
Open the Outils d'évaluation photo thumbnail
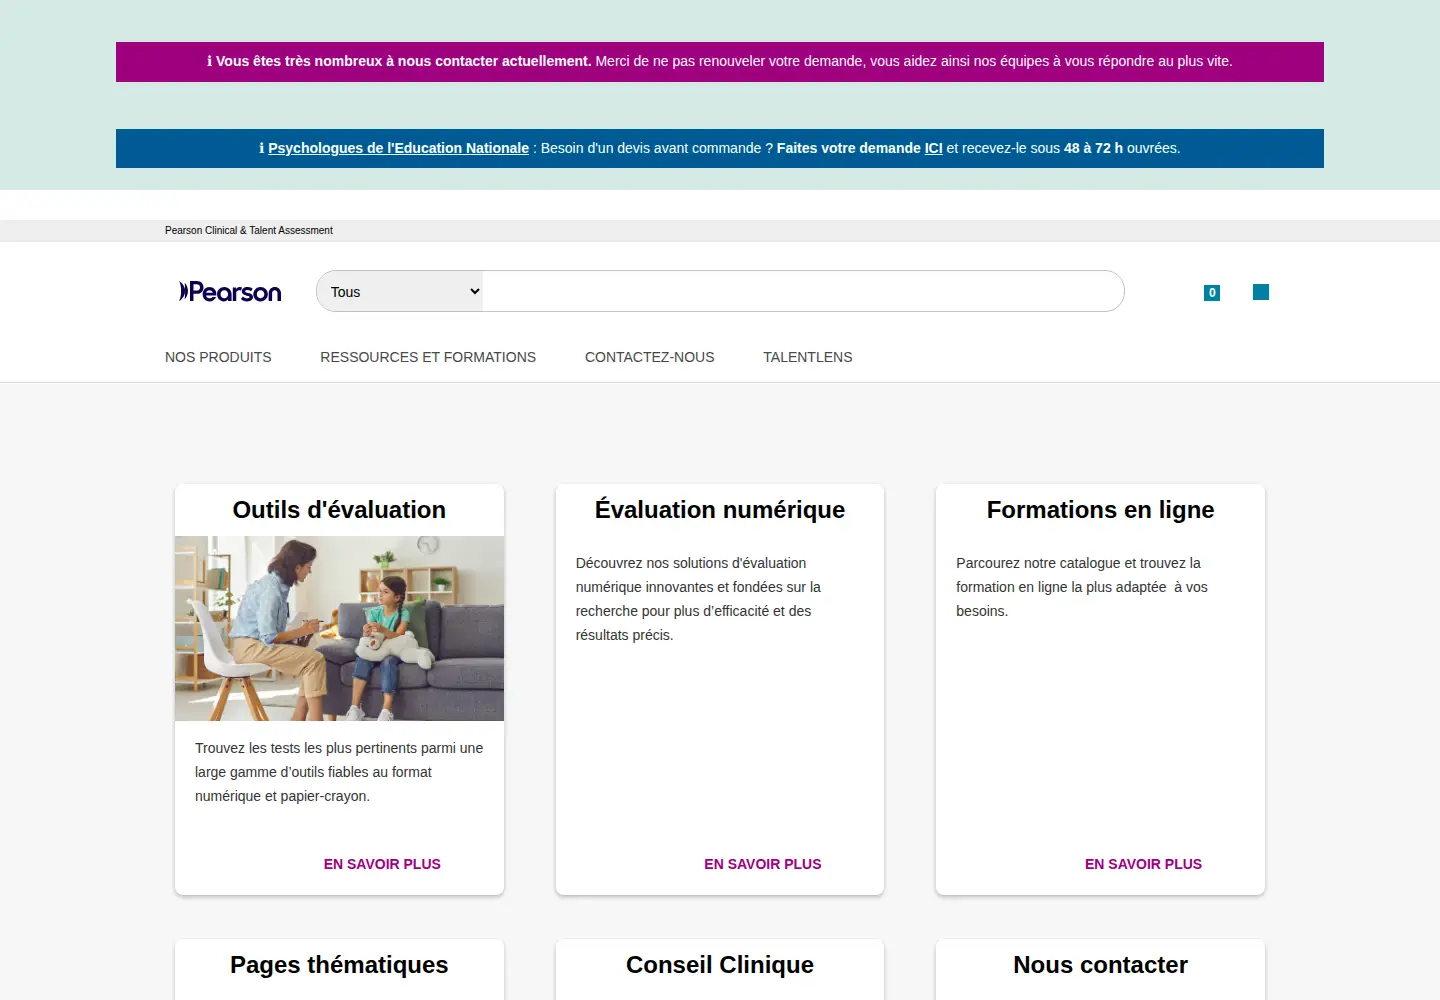339,628
